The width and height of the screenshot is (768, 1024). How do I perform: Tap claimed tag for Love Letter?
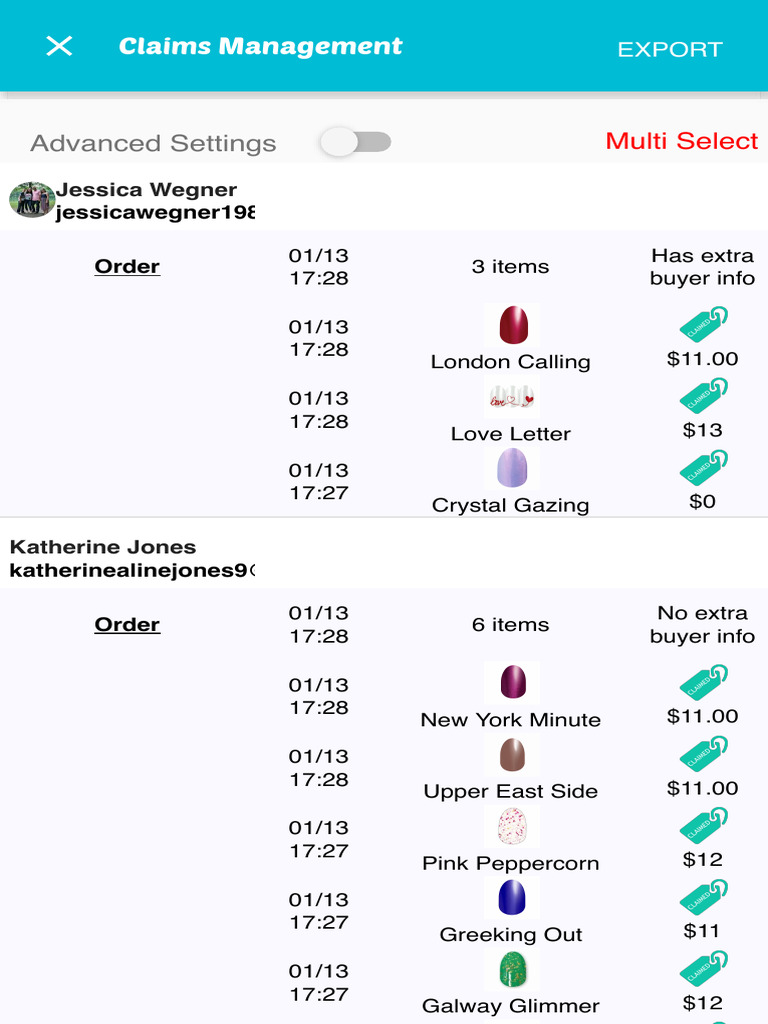tap(703, 396)
